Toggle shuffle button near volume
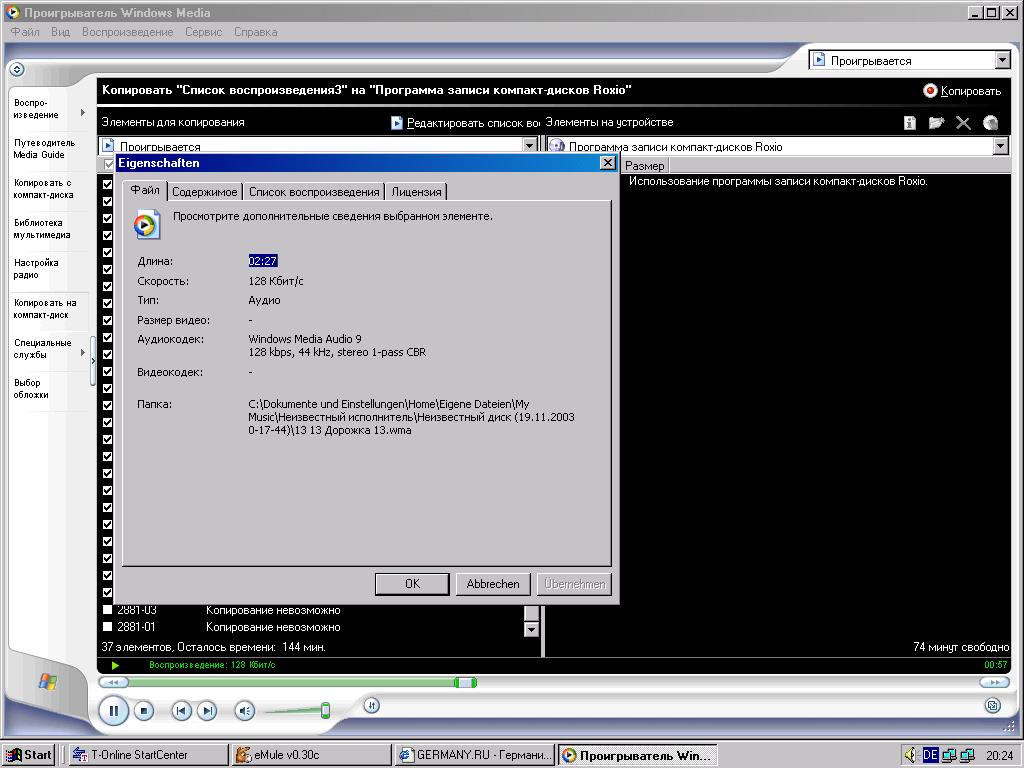 (x=372, y=705)
